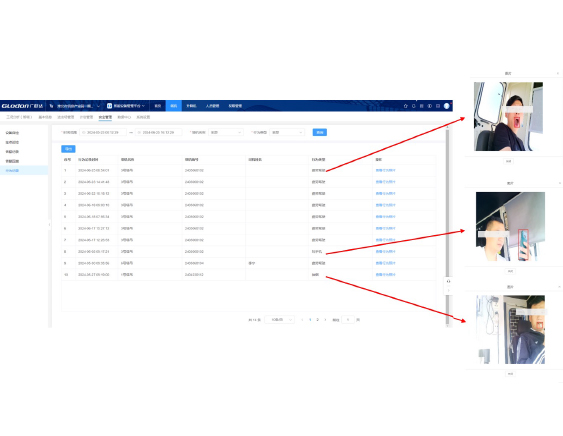This screenshot has width=563, height=436.
Task: Click the blue 导出 export button
Action: 68,149
